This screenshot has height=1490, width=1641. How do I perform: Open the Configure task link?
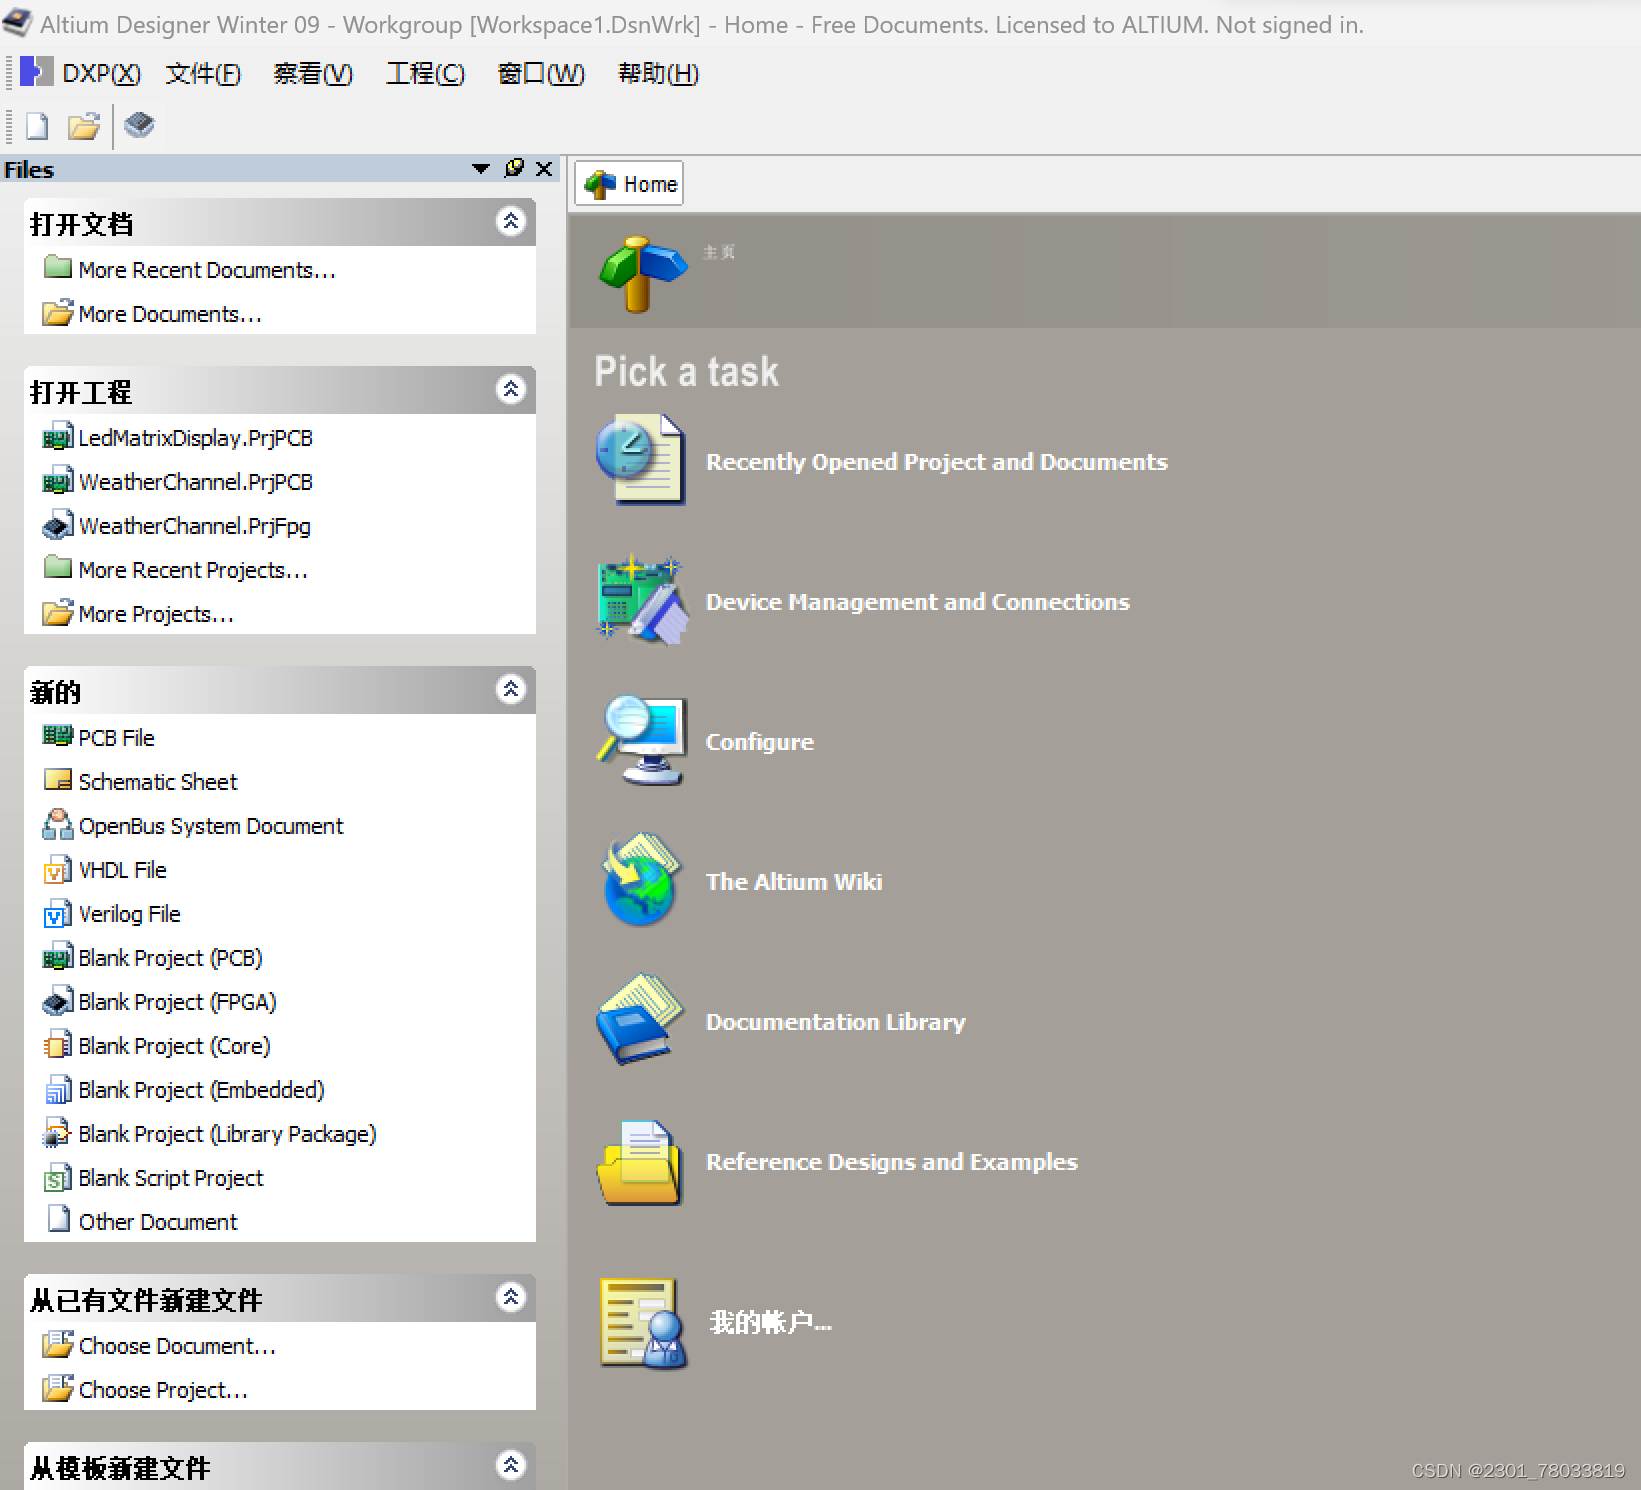(759, 742)
